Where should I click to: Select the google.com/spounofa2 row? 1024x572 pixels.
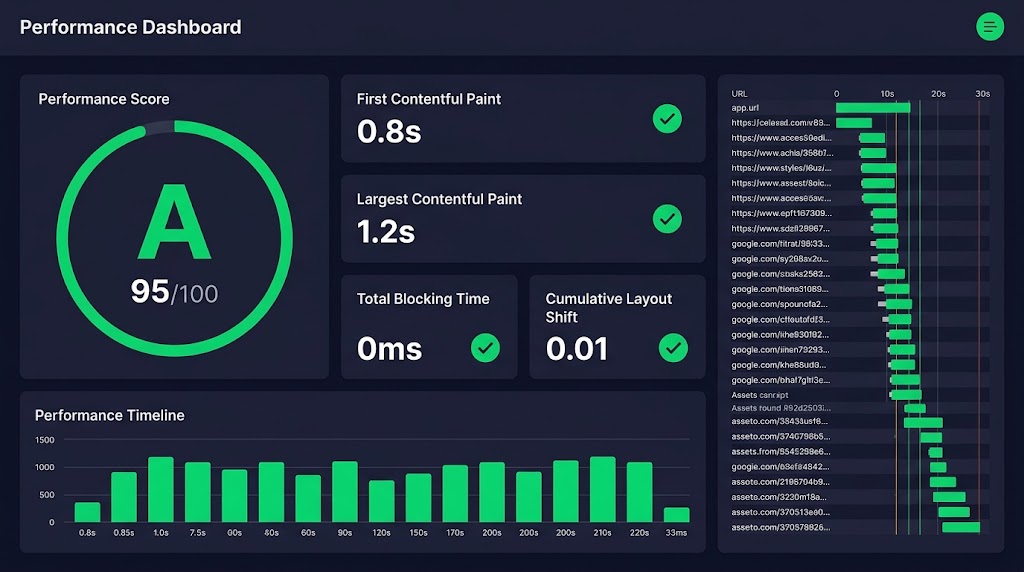point(860,304)
